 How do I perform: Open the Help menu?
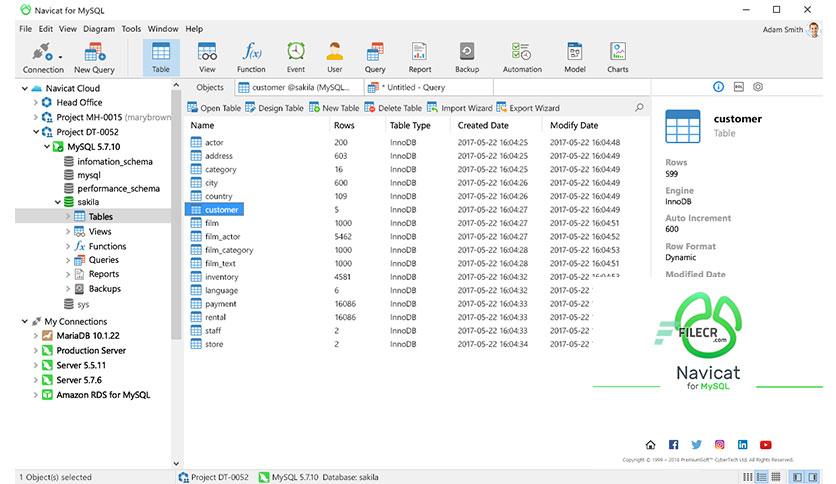[194, 29]
